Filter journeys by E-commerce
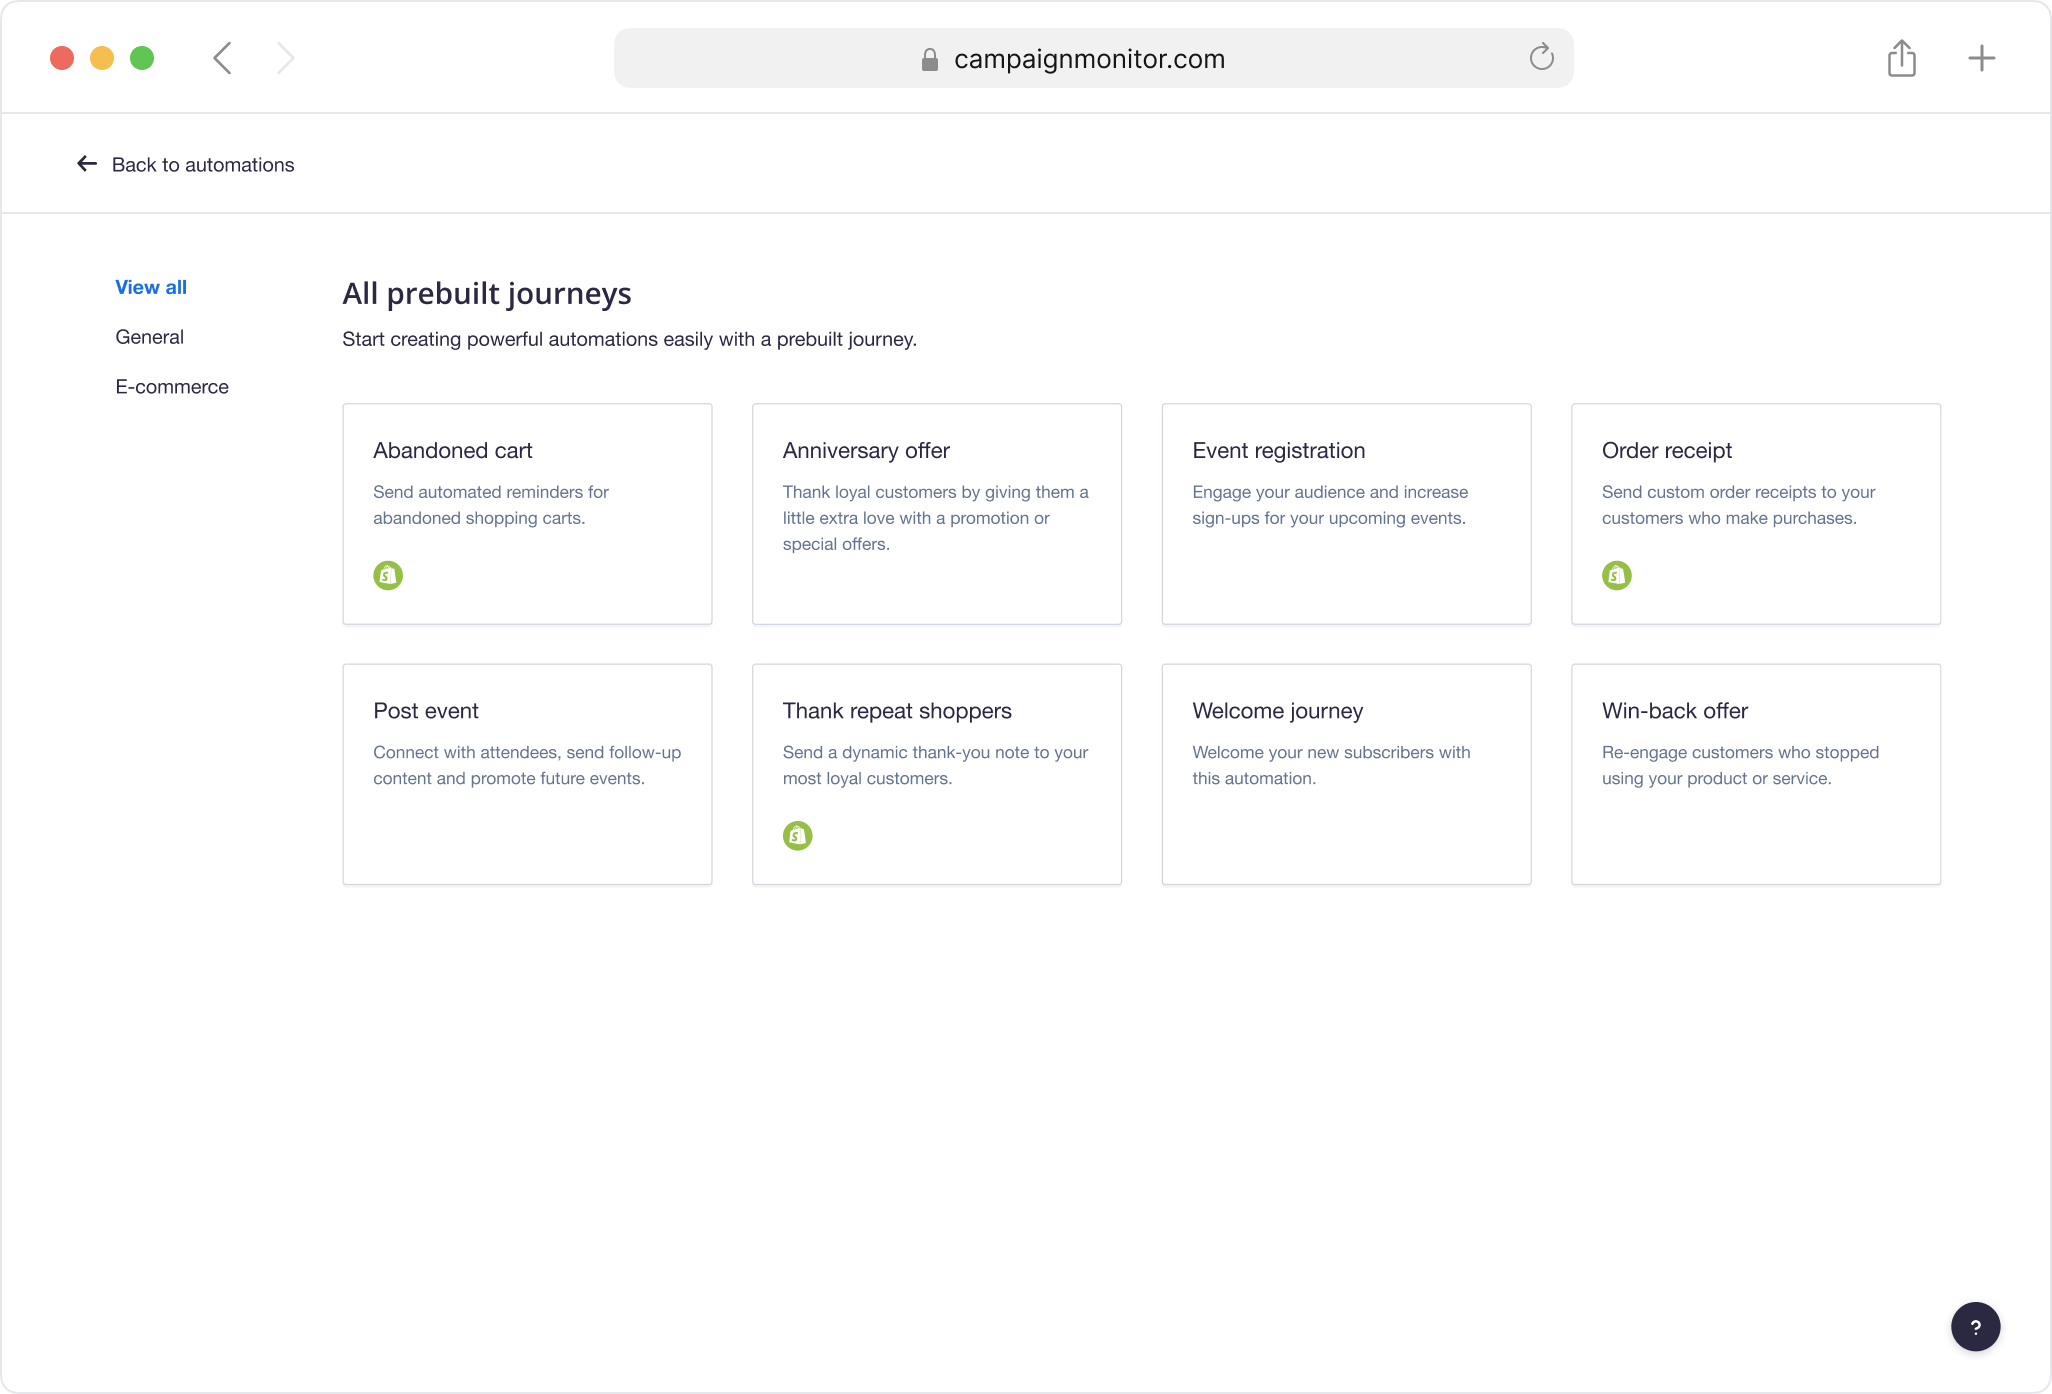 tap(172, 387)
